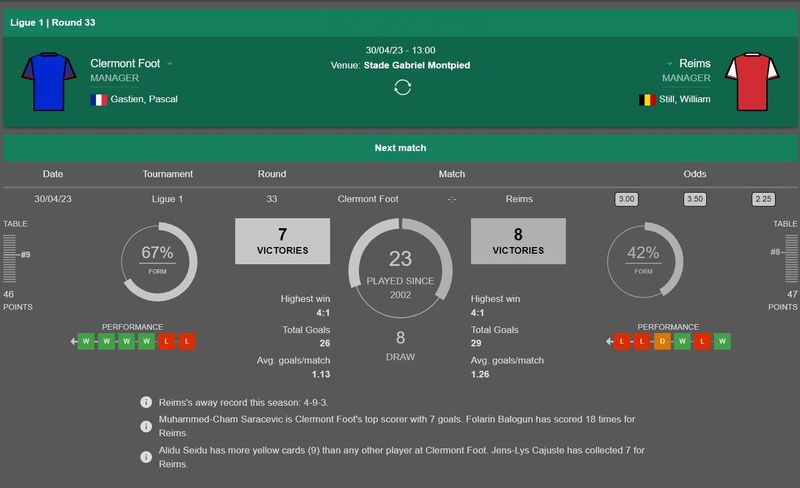This screenshot has height=488, width=800.
Task: Click the Tournament column header
Action: (167, 174)
